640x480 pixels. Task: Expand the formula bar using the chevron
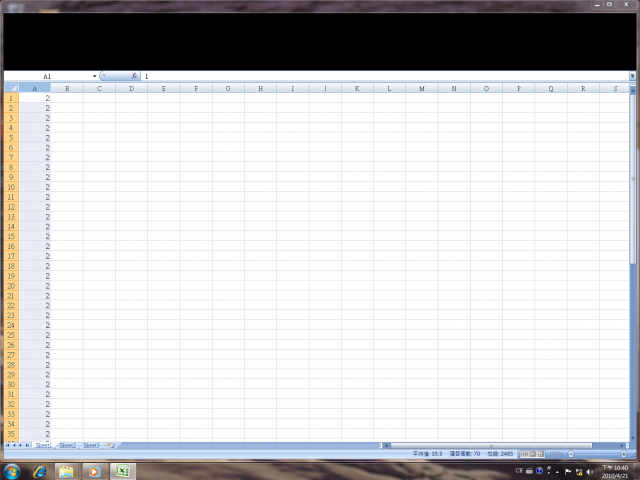point(632,76)
